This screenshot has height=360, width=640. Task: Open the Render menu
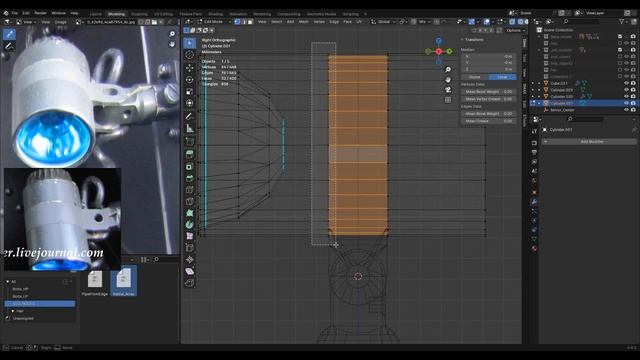[x=40, y=13]
